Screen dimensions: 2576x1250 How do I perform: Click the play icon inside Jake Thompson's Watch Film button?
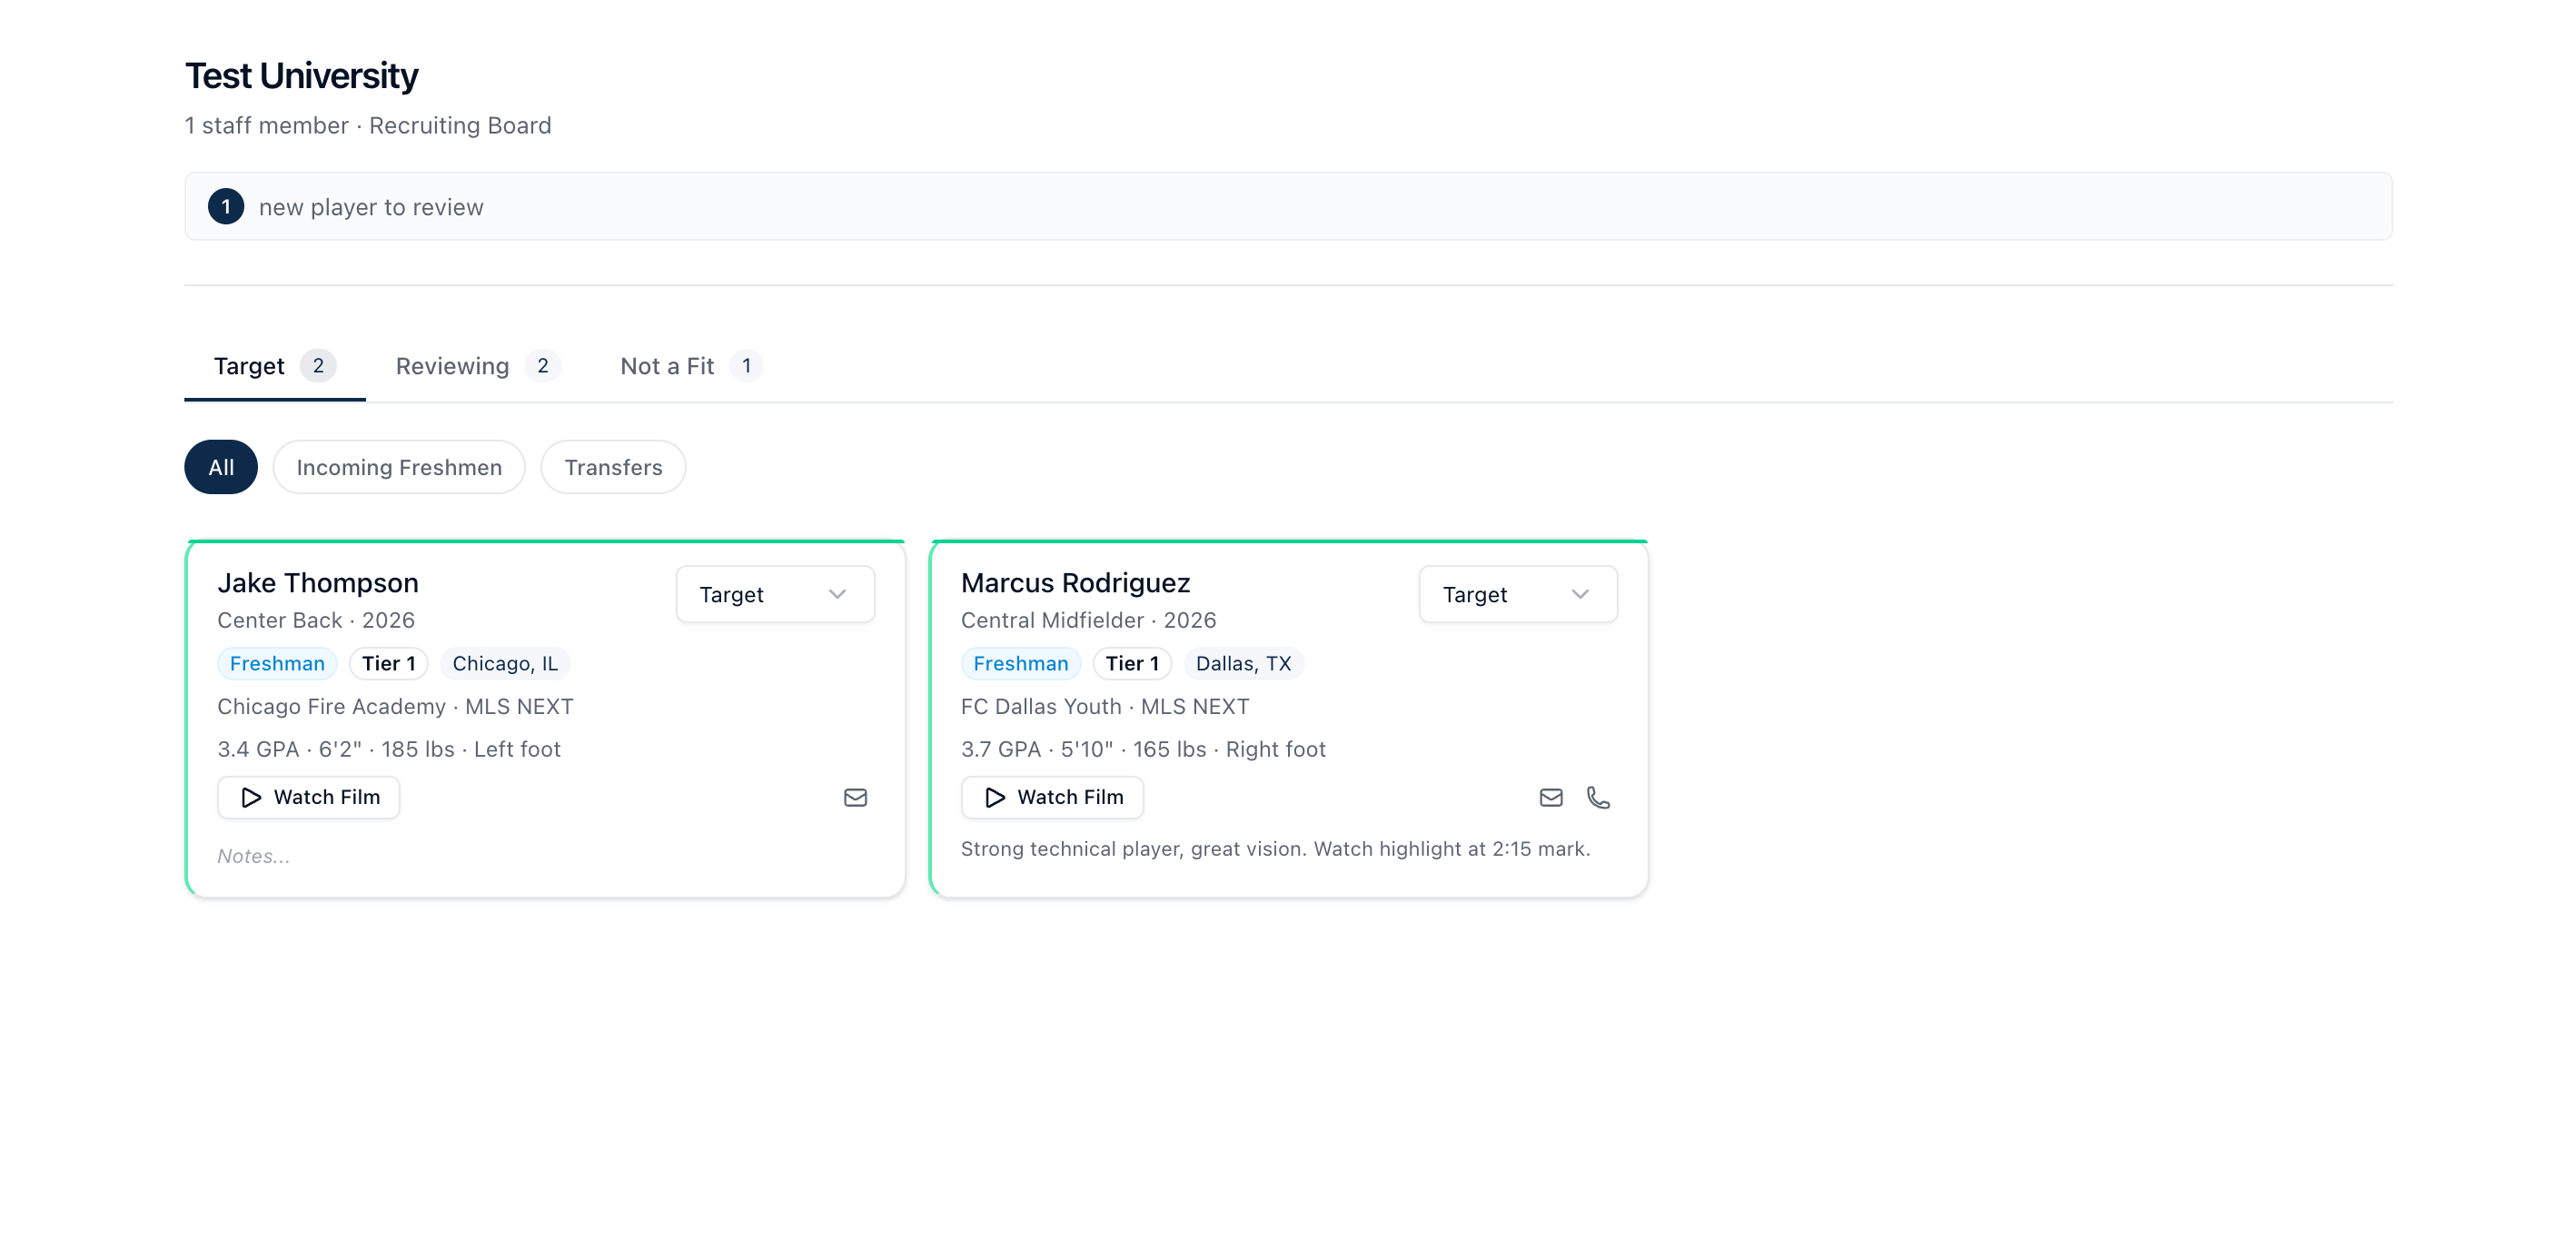tap(249, 797)
